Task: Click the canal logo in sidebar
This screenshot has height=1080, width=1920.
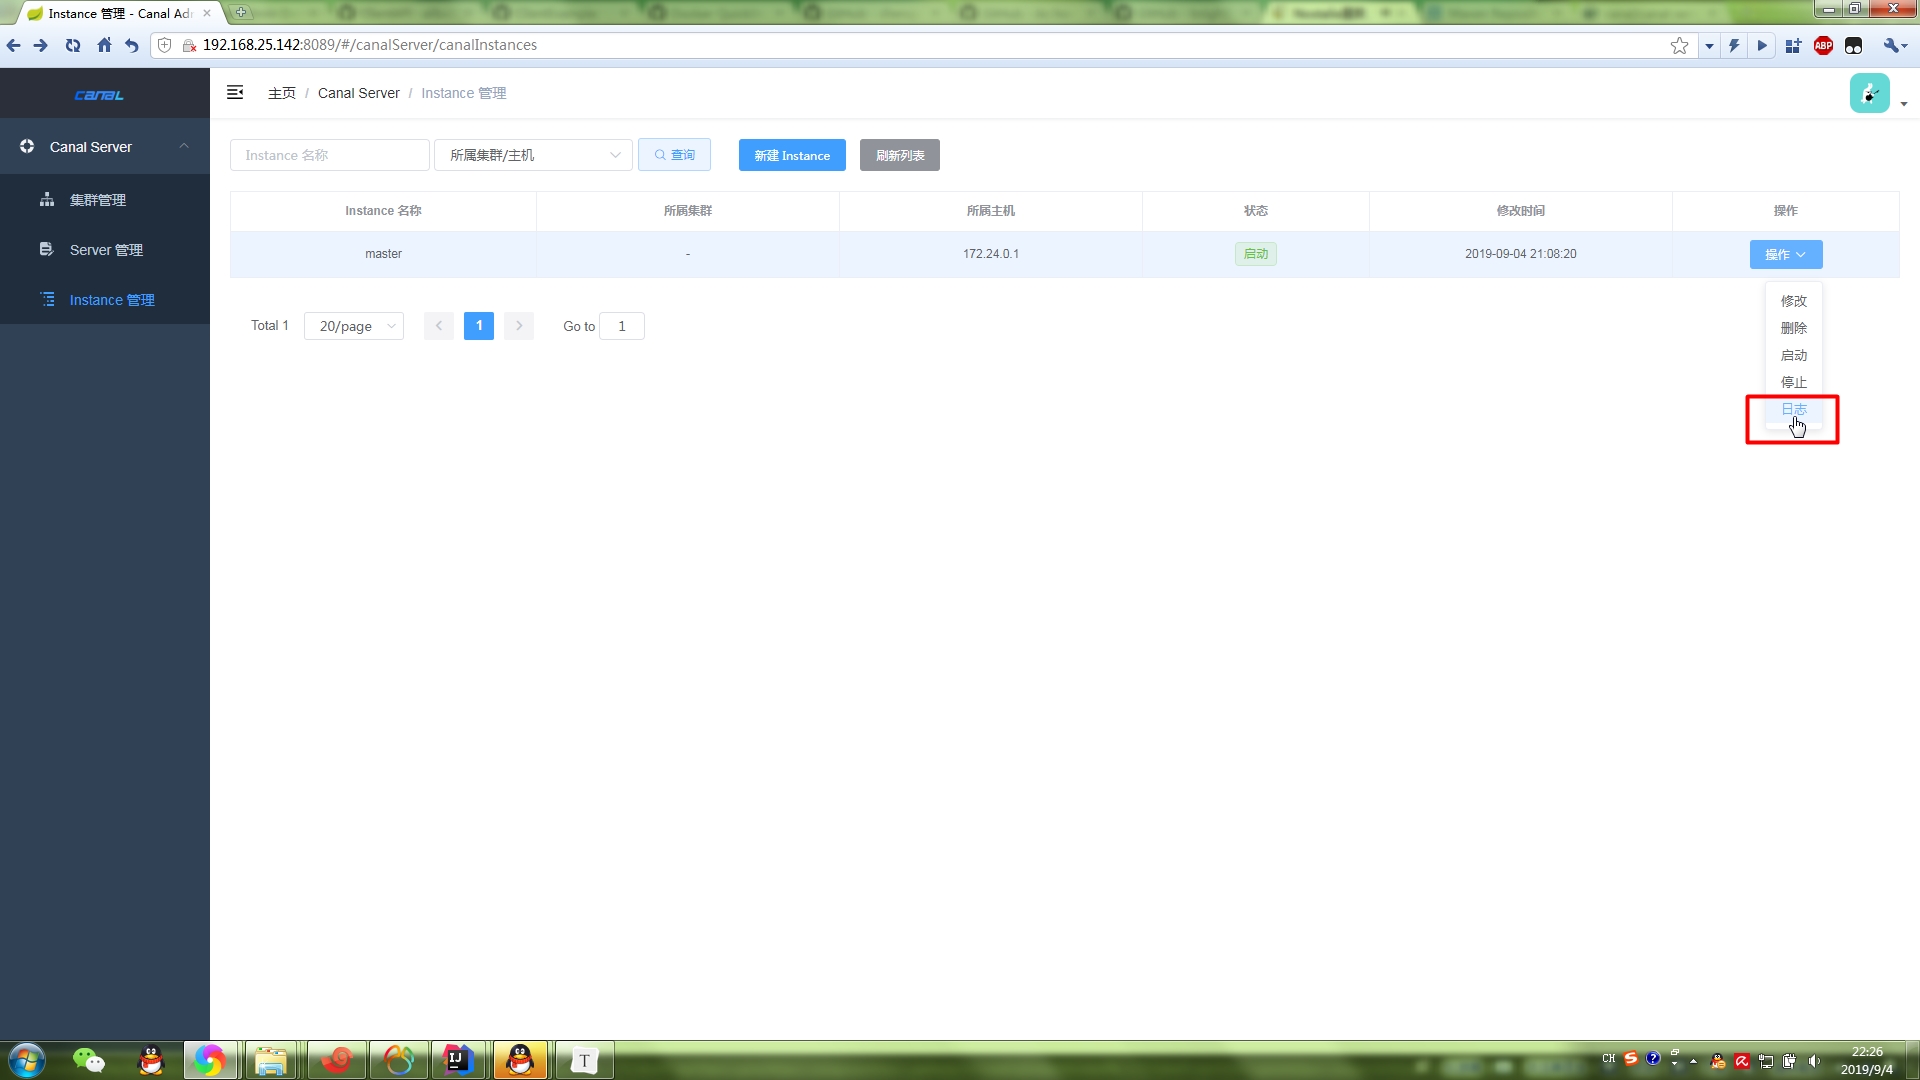Action: point(99,95)
